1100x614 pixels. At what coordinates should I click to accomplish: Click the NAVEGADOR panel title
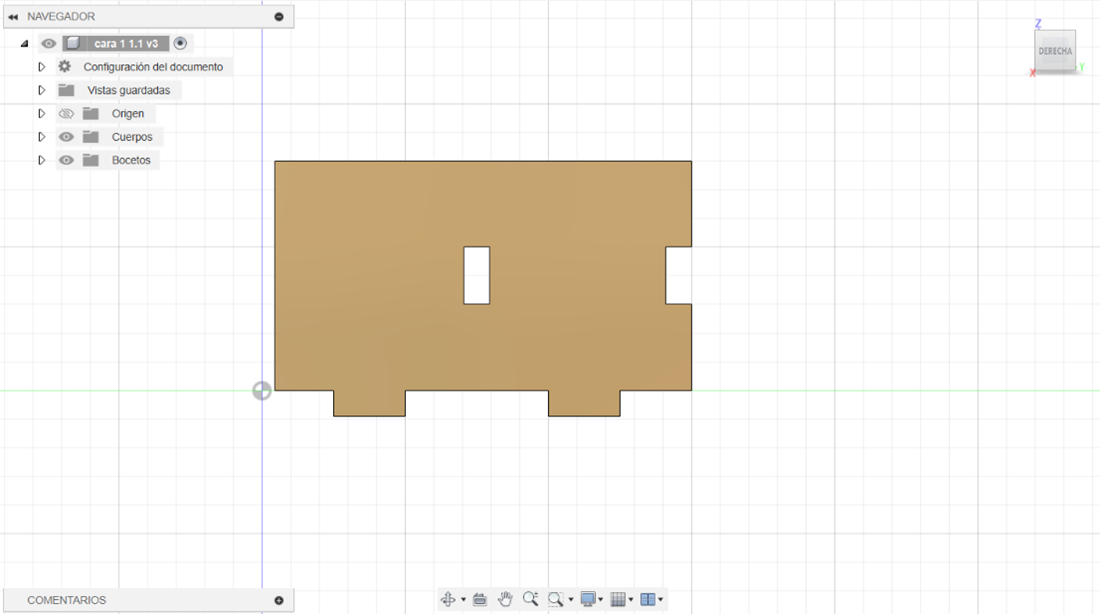[x=61, y=16]
